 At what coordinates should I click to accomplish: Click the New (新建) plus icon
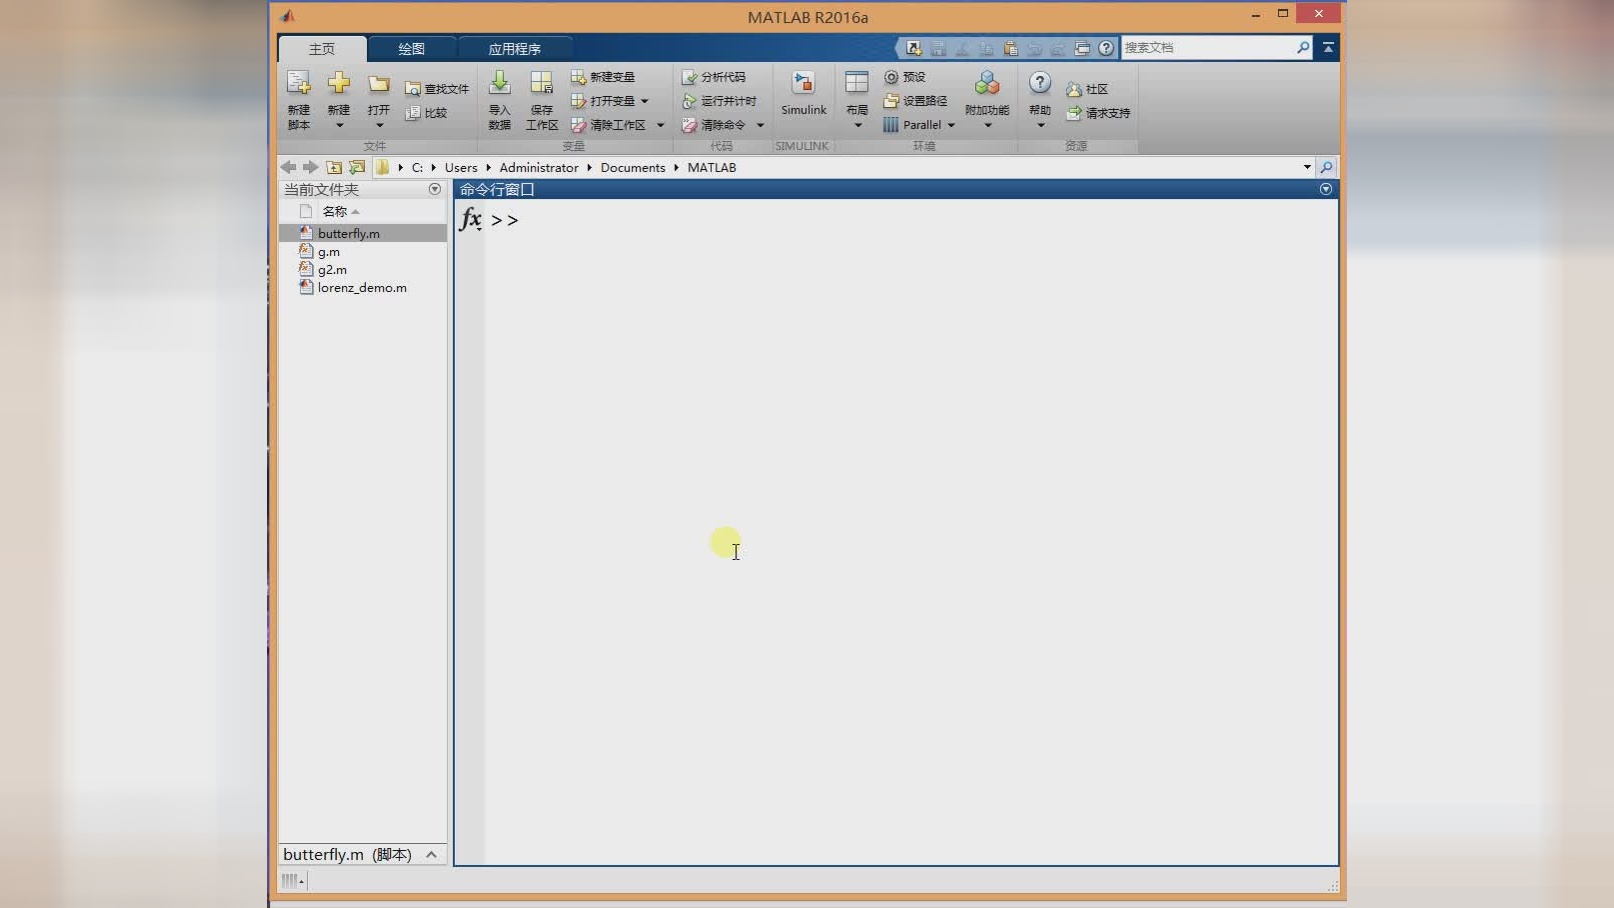coord(339,83)
